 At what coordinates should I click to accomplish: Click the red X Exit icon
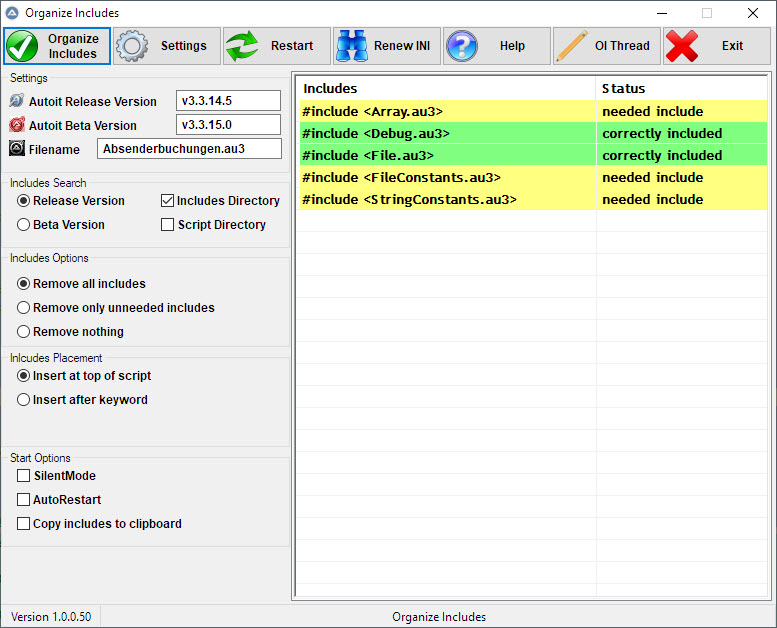point(682,46)
